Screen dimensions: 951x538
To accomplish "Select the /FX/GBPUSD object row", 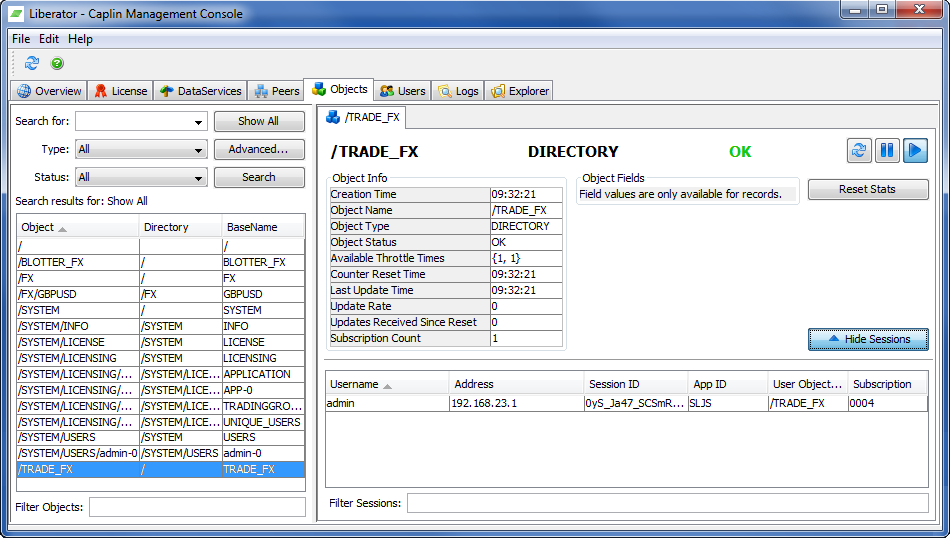I will [x=161, y=294].
